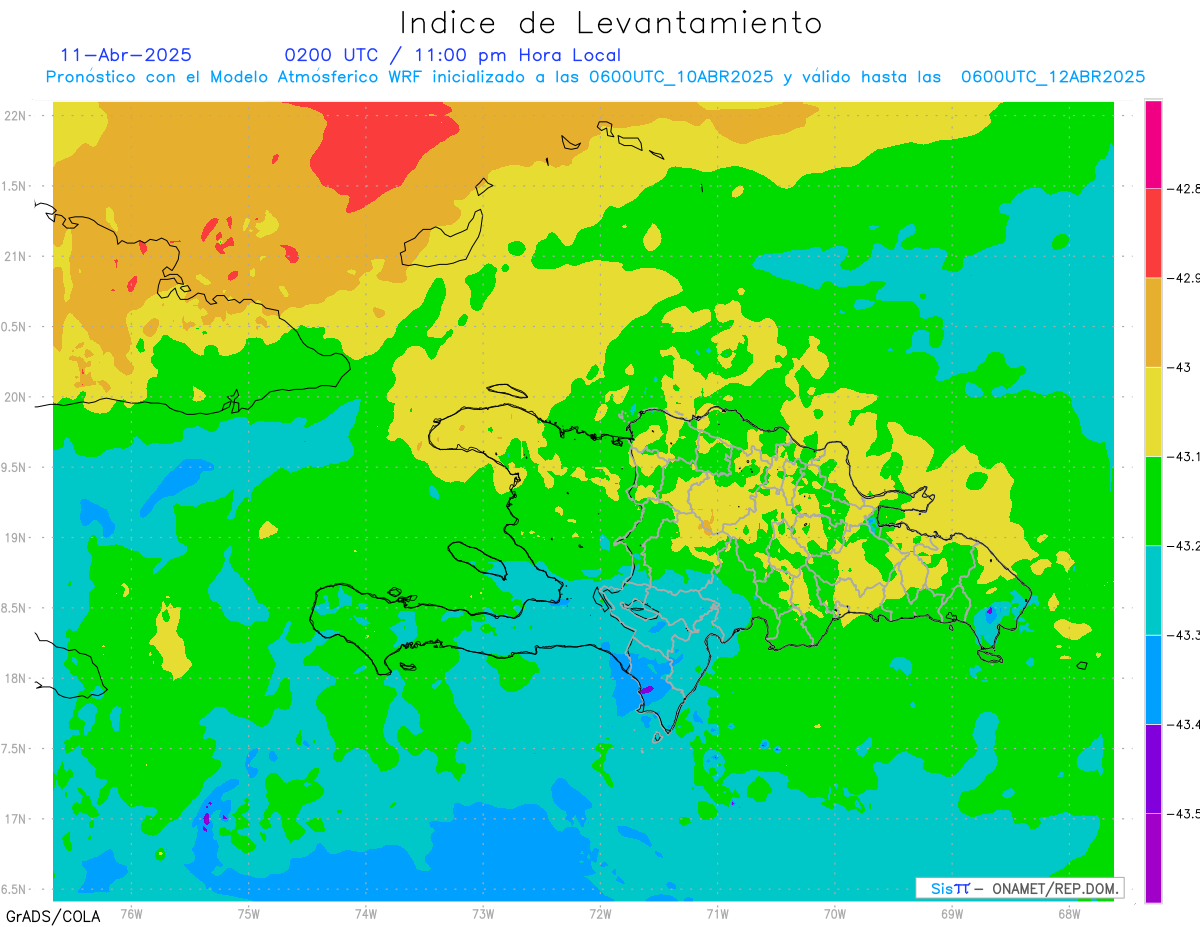Click the longitude label "76W"
This screenshot has height=927, width=1200.
131,913
